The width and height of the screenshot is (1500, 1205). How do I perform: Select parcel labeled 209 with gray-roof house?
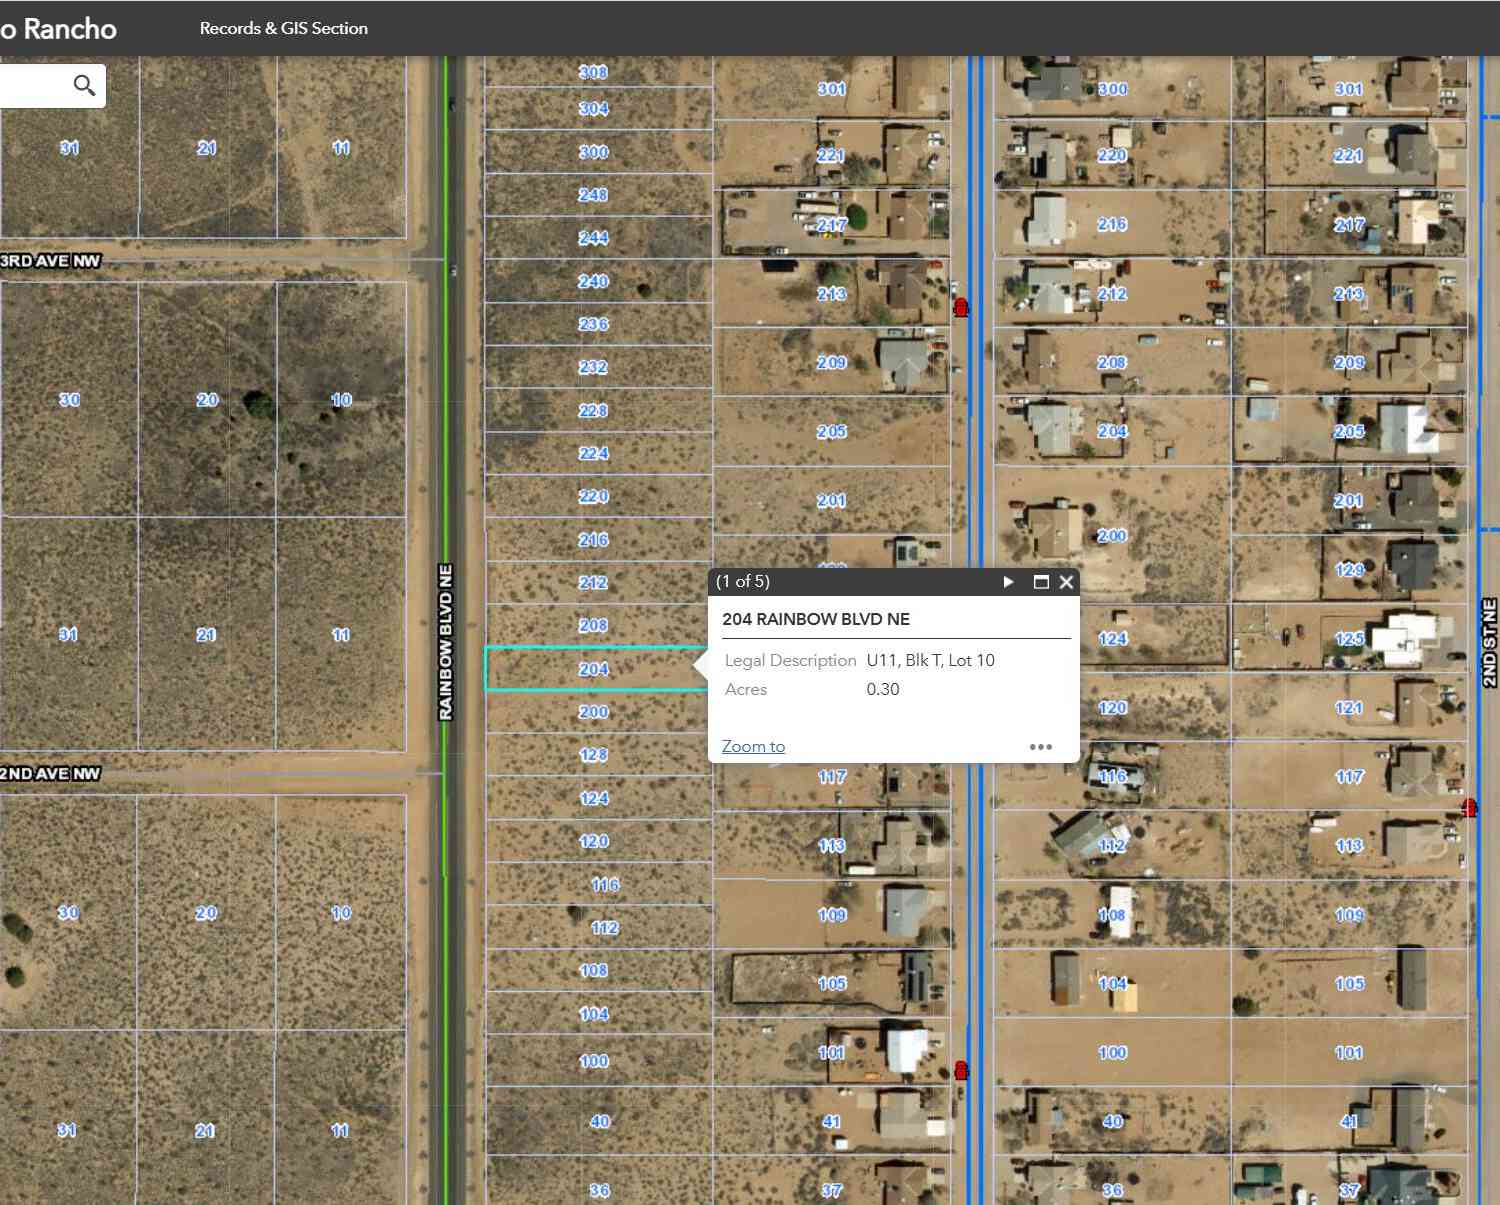pyautogui.click(x=831, y=363)
